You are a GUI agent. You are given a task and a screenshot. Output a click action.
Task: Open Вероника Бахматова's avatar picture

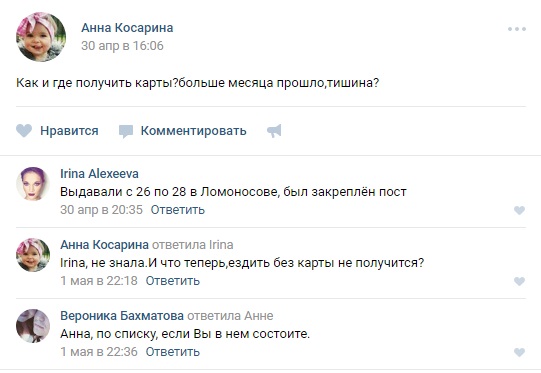pos(33,326)
